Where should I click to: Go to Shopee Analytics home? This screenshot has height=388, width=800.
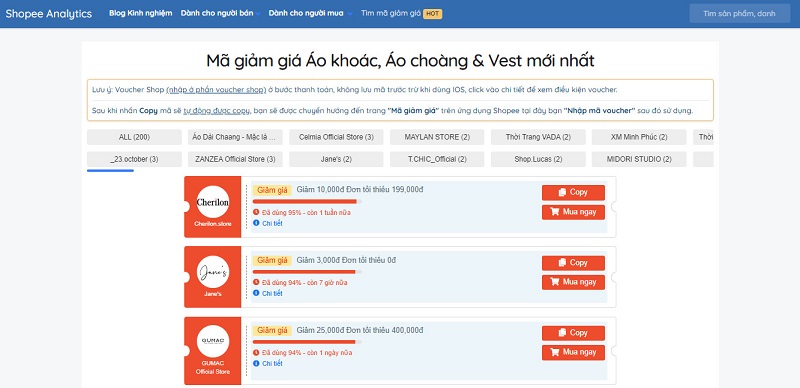(49, 14)
